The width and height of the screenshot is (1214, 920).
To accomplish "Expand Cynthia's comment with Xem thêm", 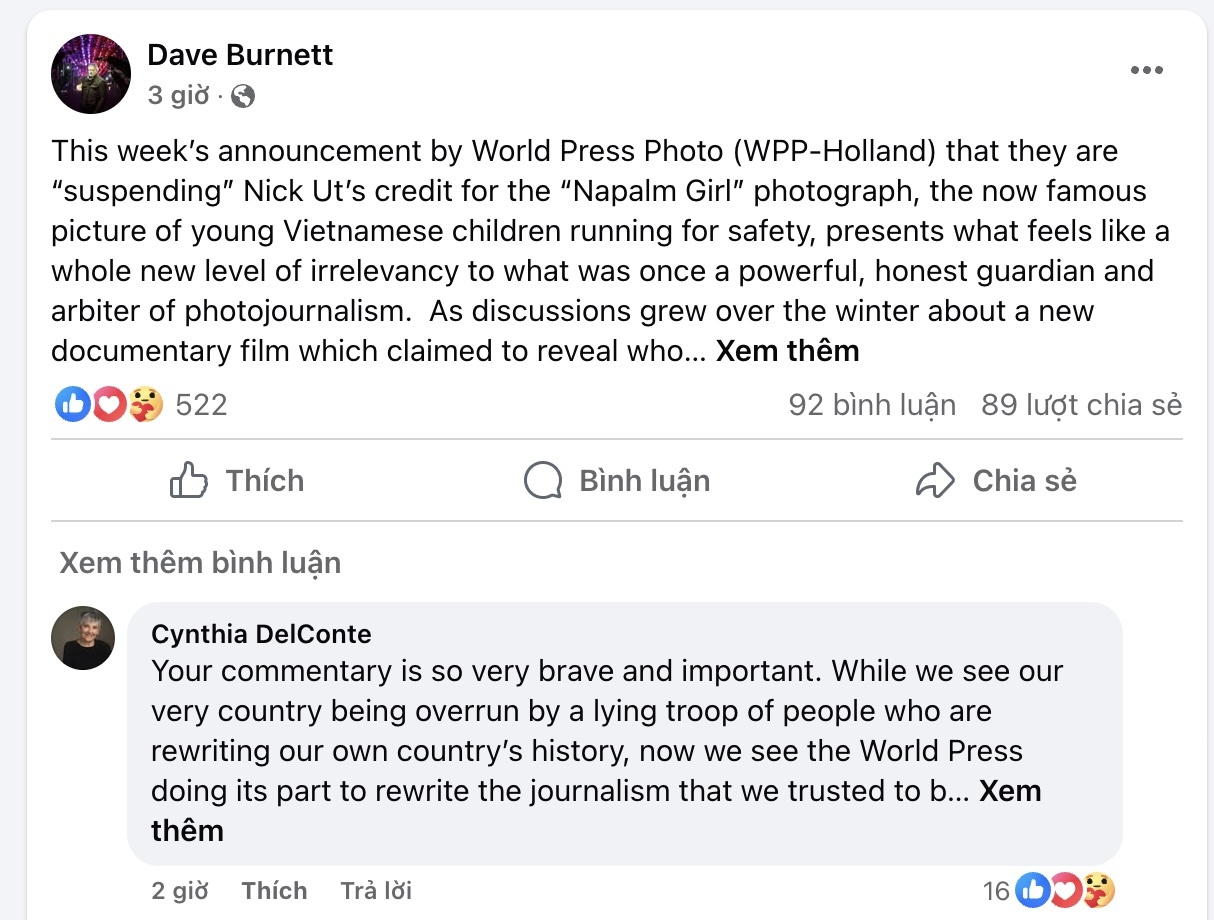I will click(596, 810).
